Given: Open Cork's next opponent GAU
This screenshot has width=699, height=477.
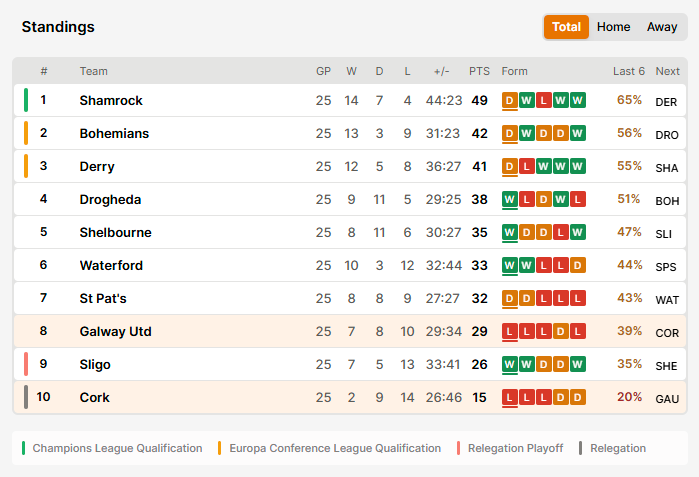Looking at the screenshot, I should tap(667, 399).
